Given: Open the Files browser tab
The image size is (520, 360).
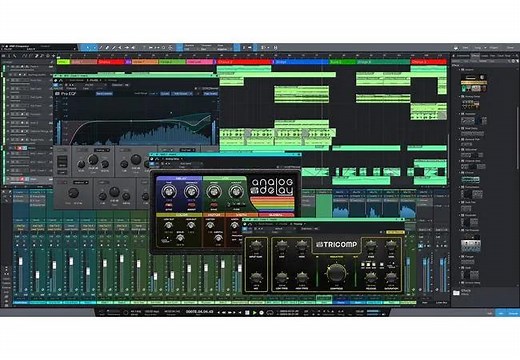Looking at the screenshot, I should pos(493,56).
